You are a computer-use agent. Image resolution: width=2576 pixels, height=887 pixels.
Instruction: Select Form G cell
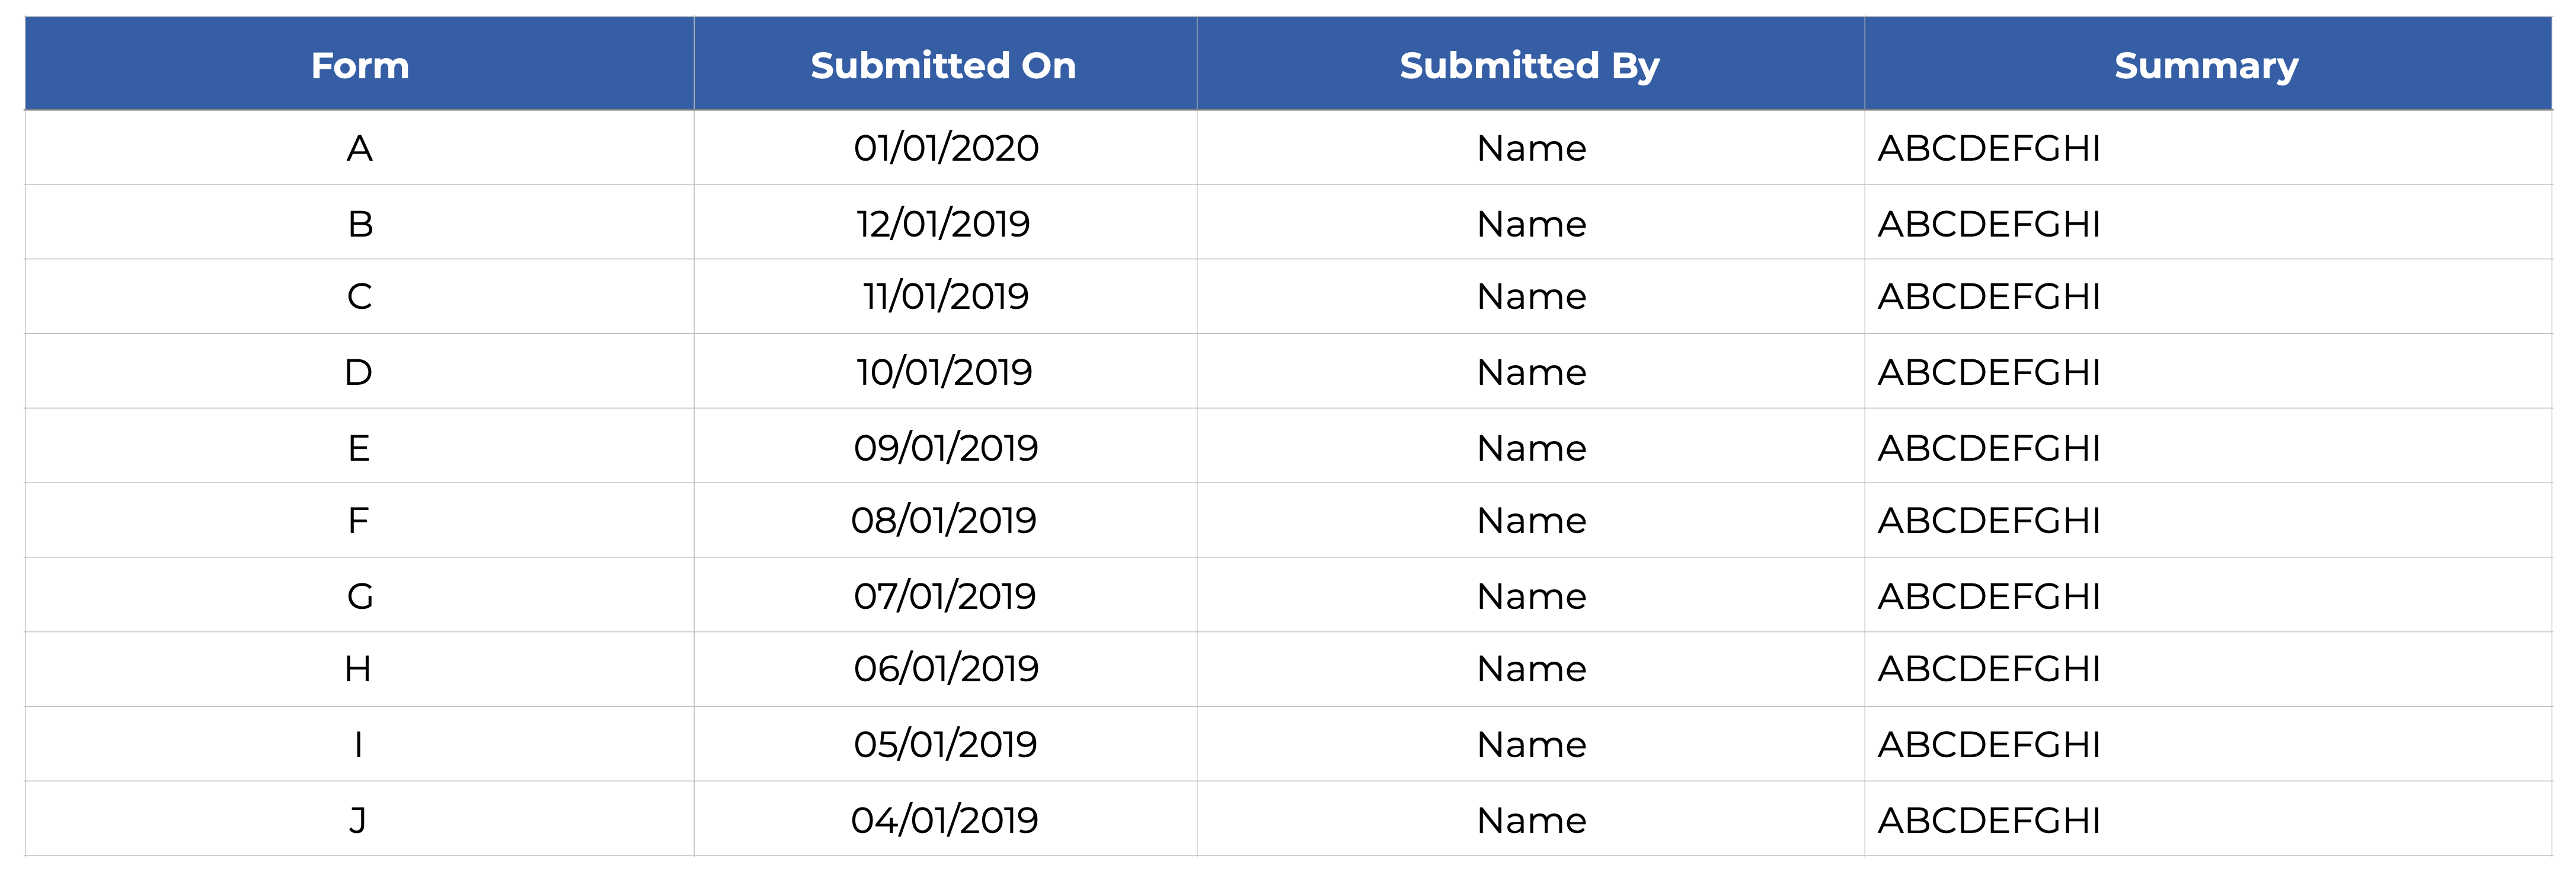click(x=360, y=596)
